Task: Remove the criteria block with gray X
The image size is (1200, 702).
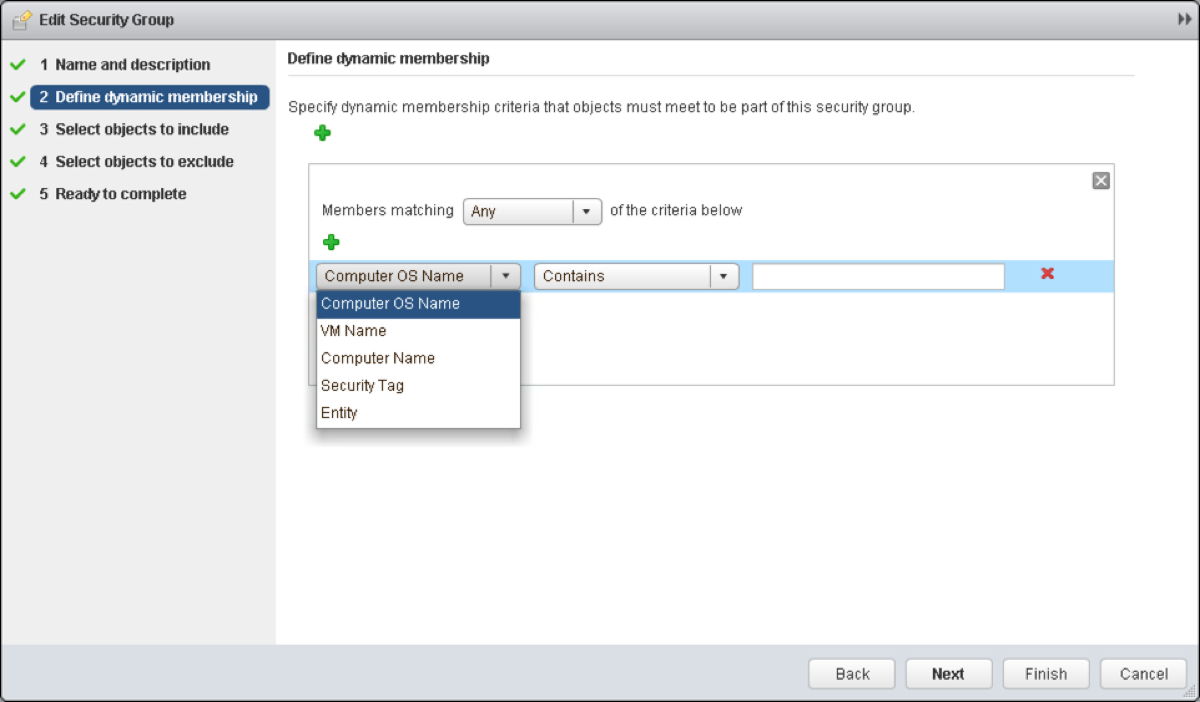Action: pos(1101,181)
